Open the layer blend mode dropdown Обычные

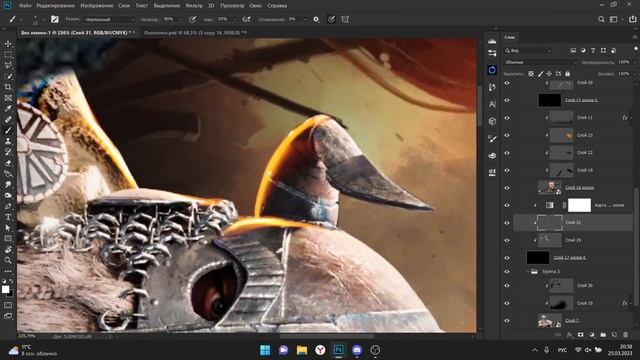coord(541,62)
